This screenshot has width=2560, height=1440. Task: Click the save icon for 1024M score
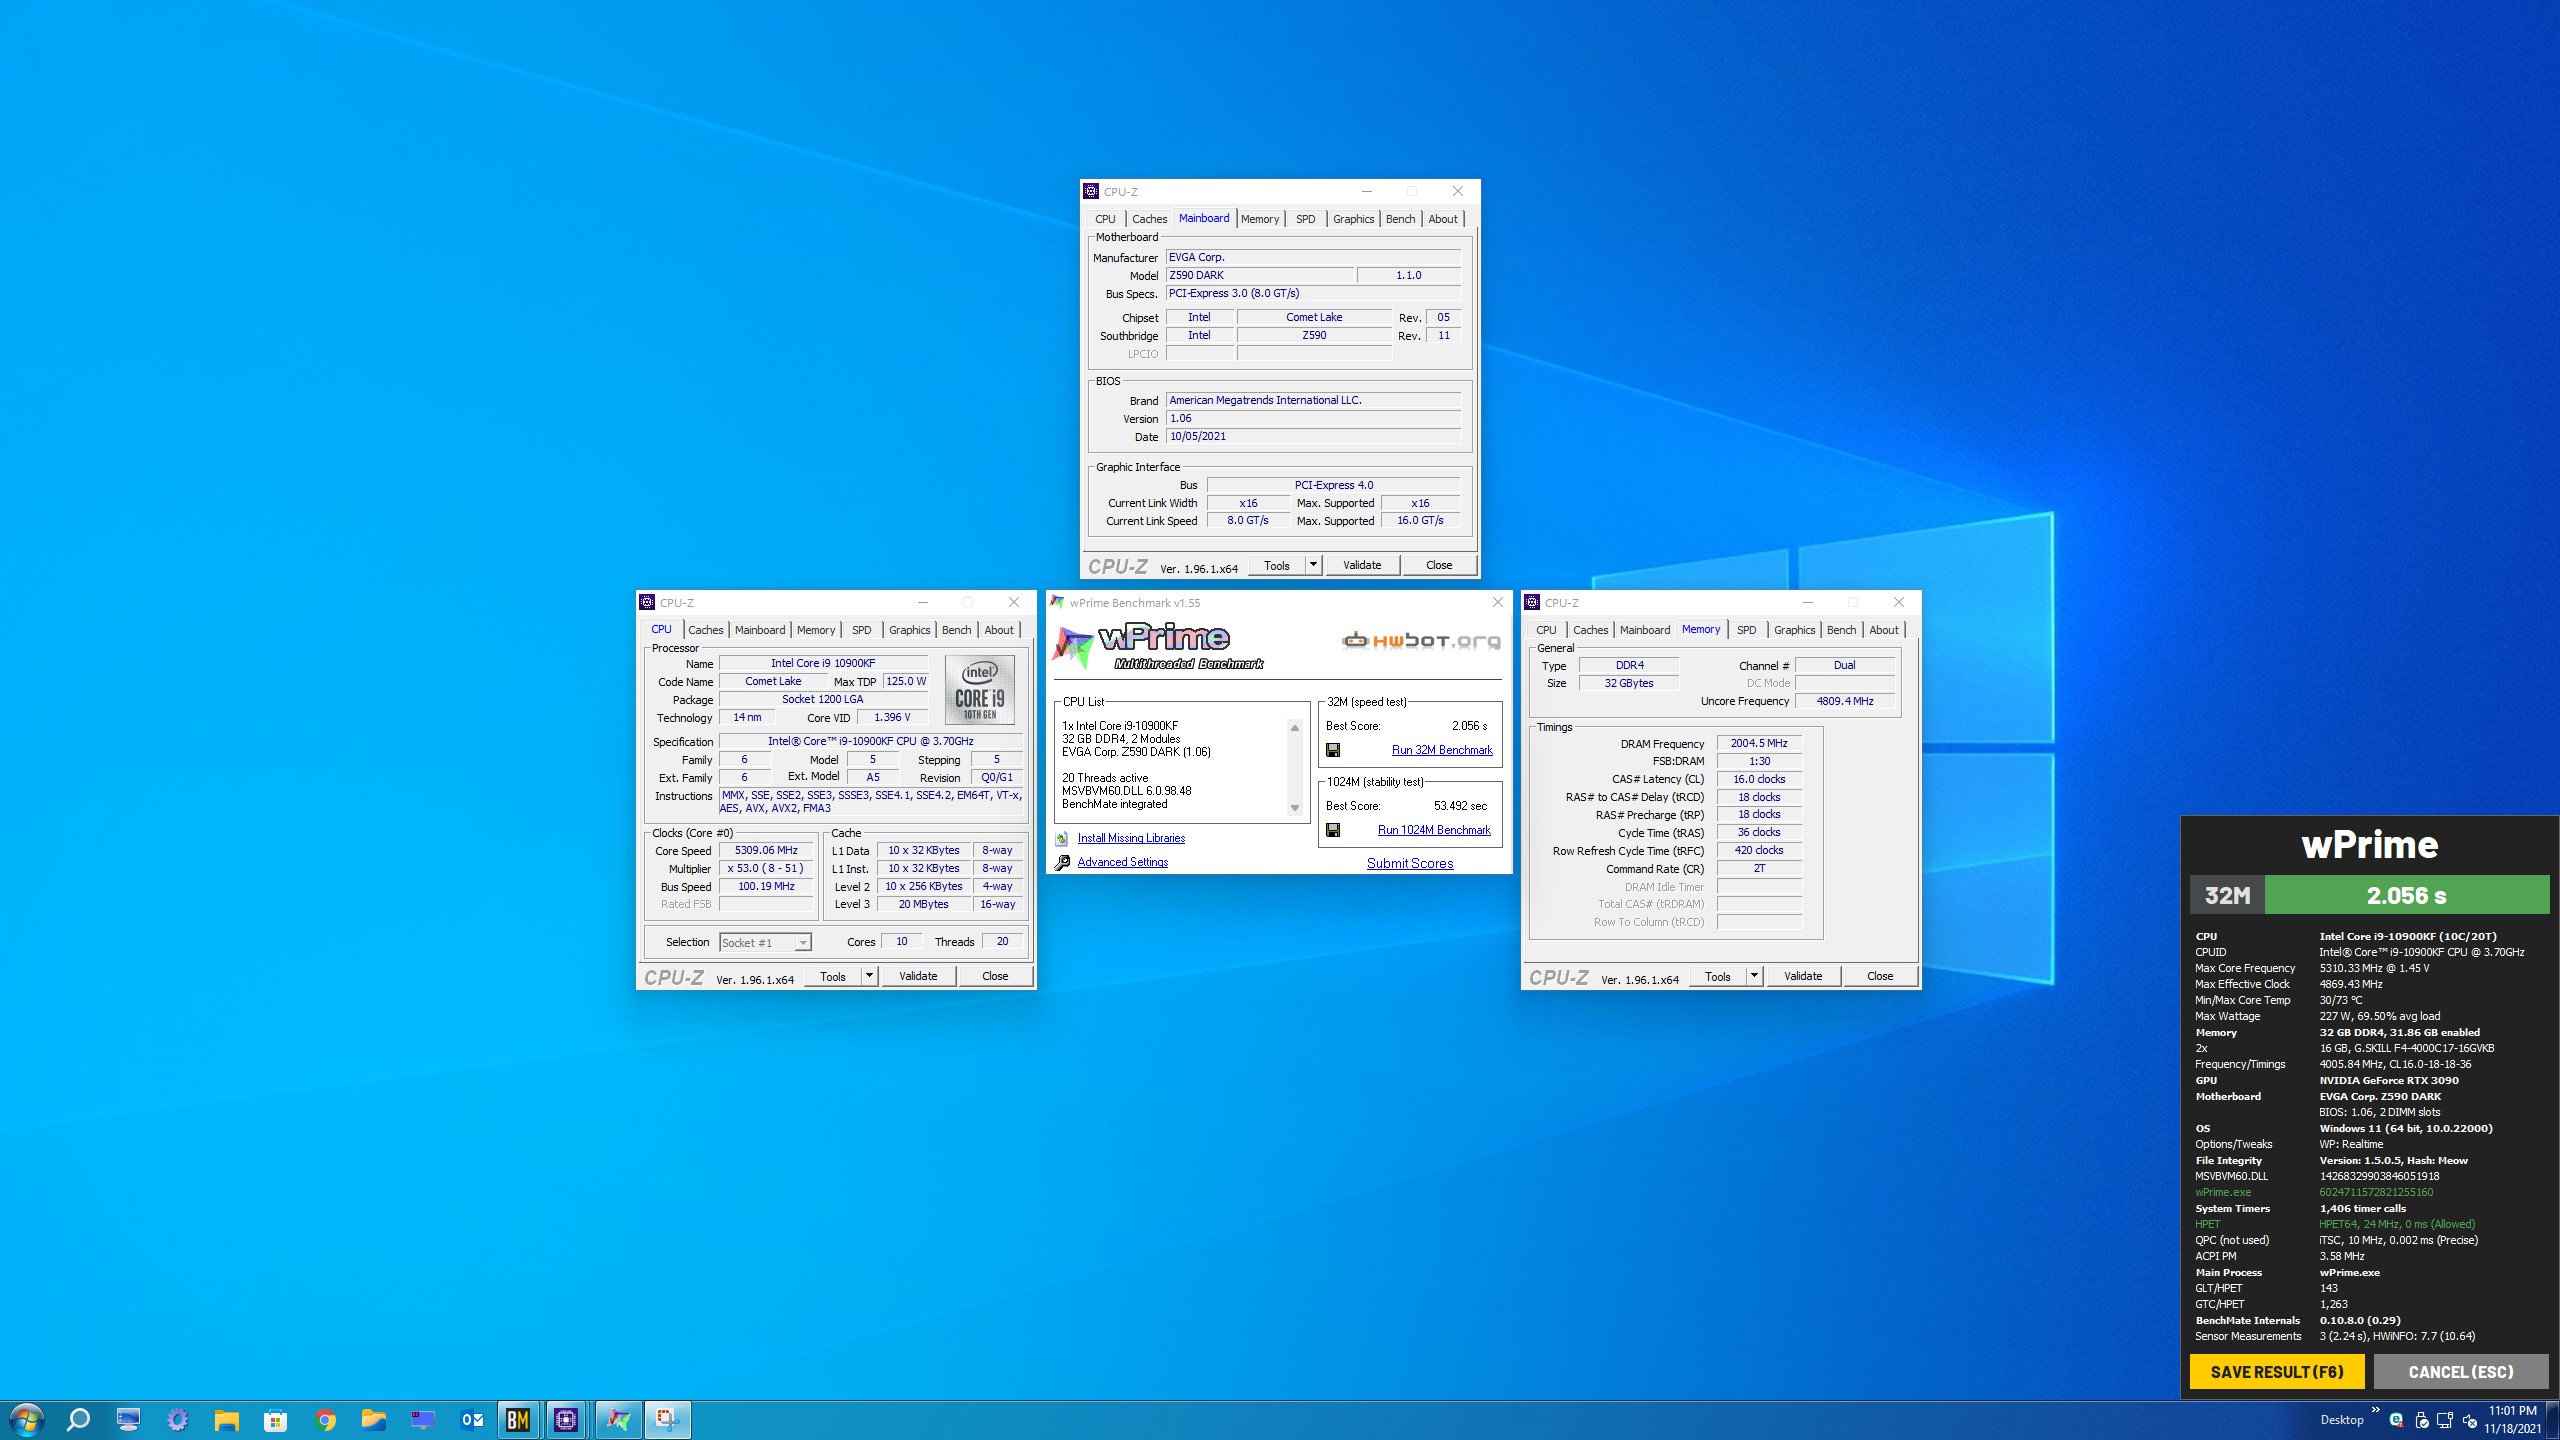[x=1333, y=830]
